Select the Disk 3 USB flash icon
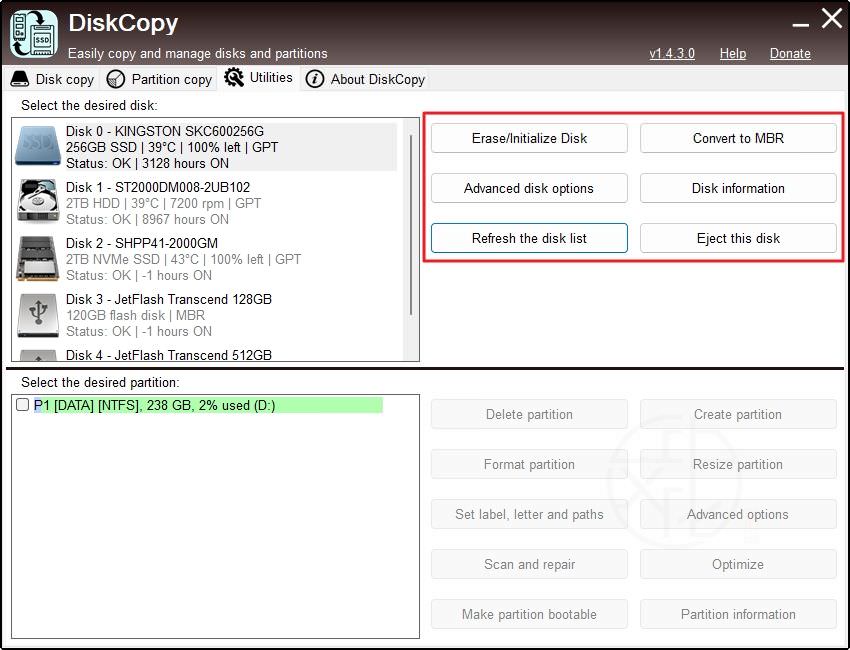 click(38, 314)
